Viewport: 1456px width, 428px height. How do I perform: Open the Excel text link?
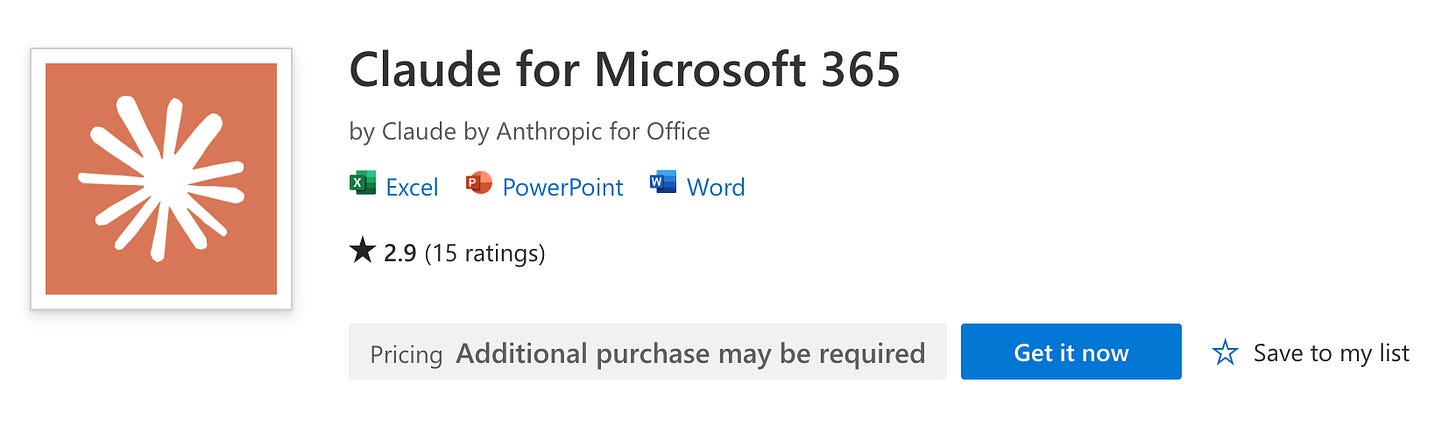(x=412, y=187)
